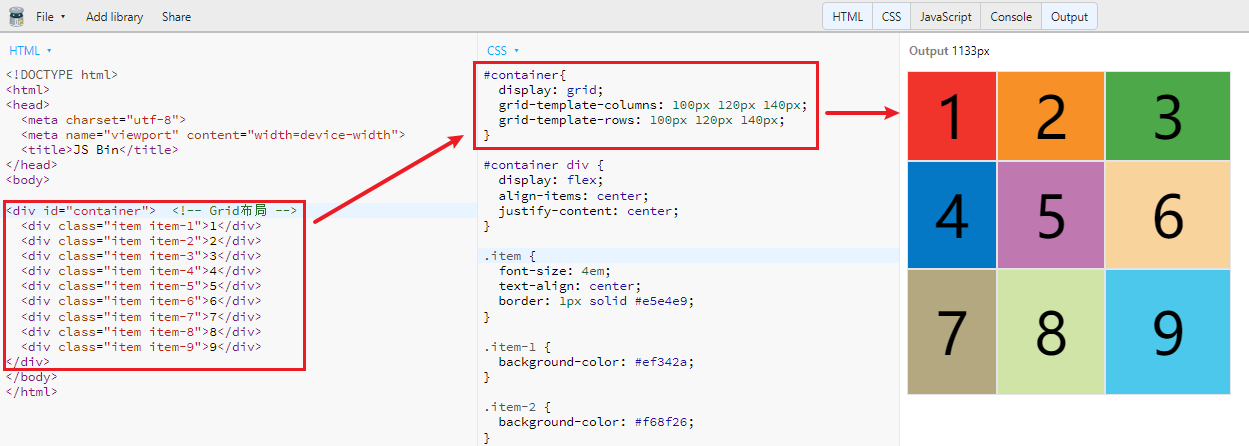This screenshot has width=1249, height=446.
Task: Click the closing </body> tag line
Action: coord(32,377)
